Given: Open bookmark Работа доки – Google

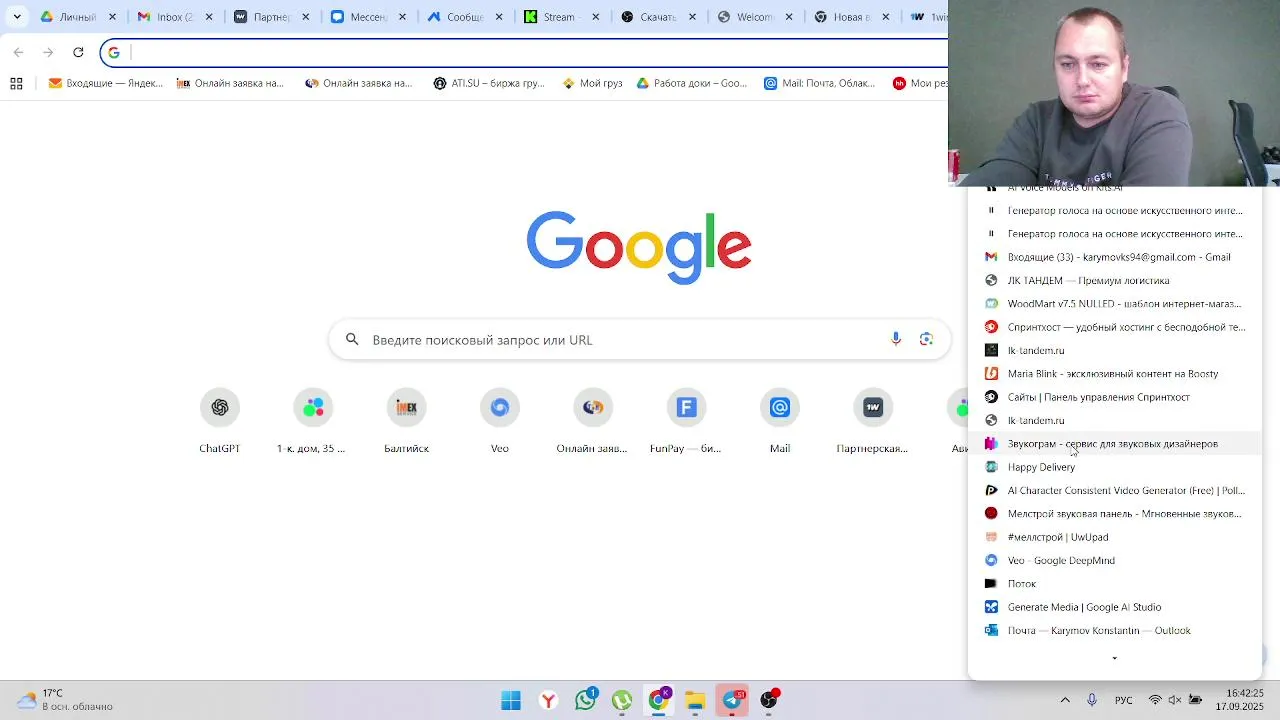Looking at the screenshot, I should coord(692,84).
